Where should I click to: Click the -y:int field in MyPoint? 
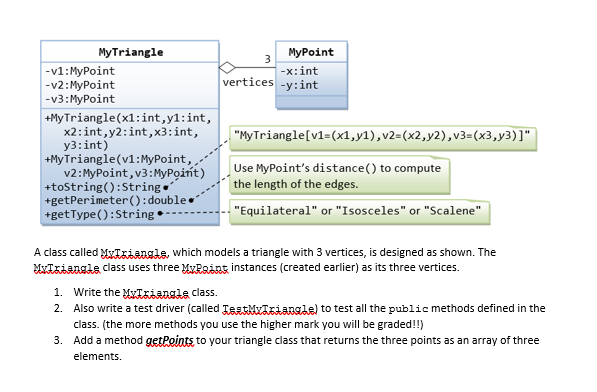(299, 85)
